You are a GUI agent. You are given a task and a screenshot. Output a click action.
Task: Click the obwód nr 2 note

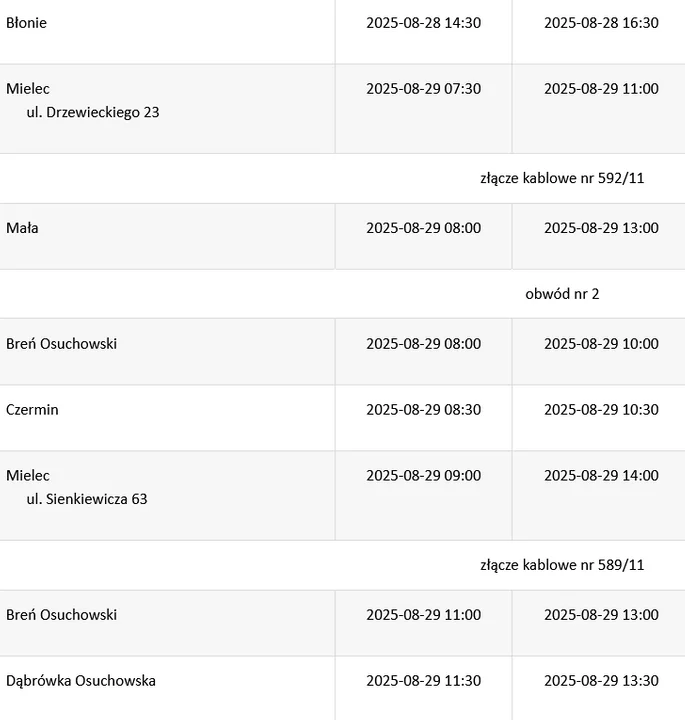(x=562, y=294)
